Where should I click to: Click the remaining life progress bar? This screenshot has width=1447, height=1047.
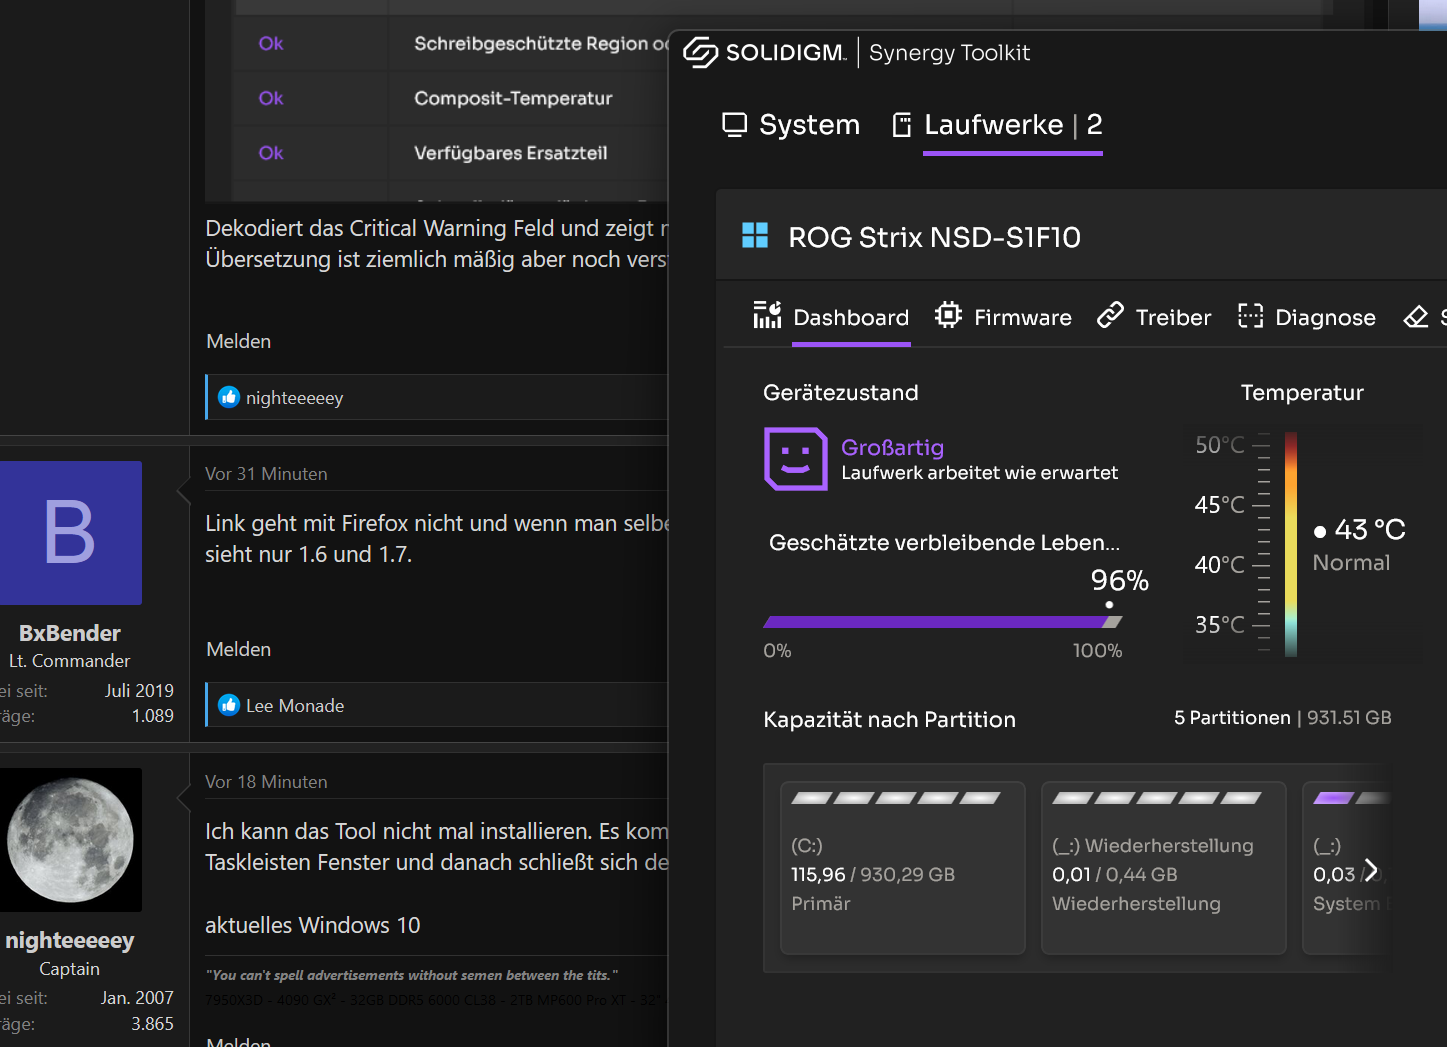pos(940,622)
